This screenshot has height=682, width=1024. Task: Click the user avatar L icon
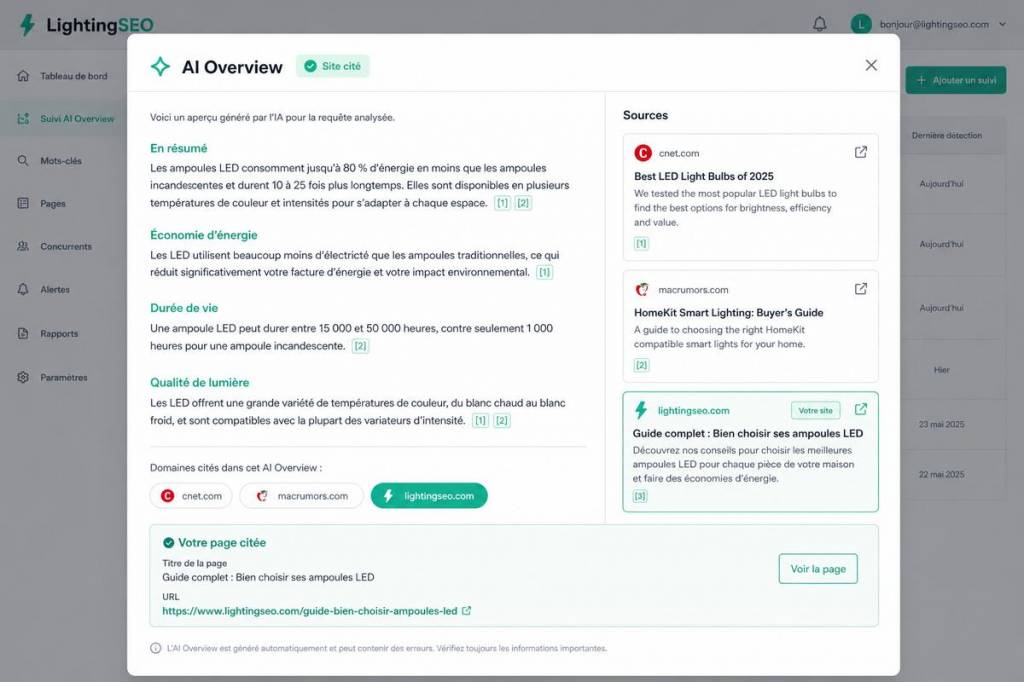pos(861,24)
